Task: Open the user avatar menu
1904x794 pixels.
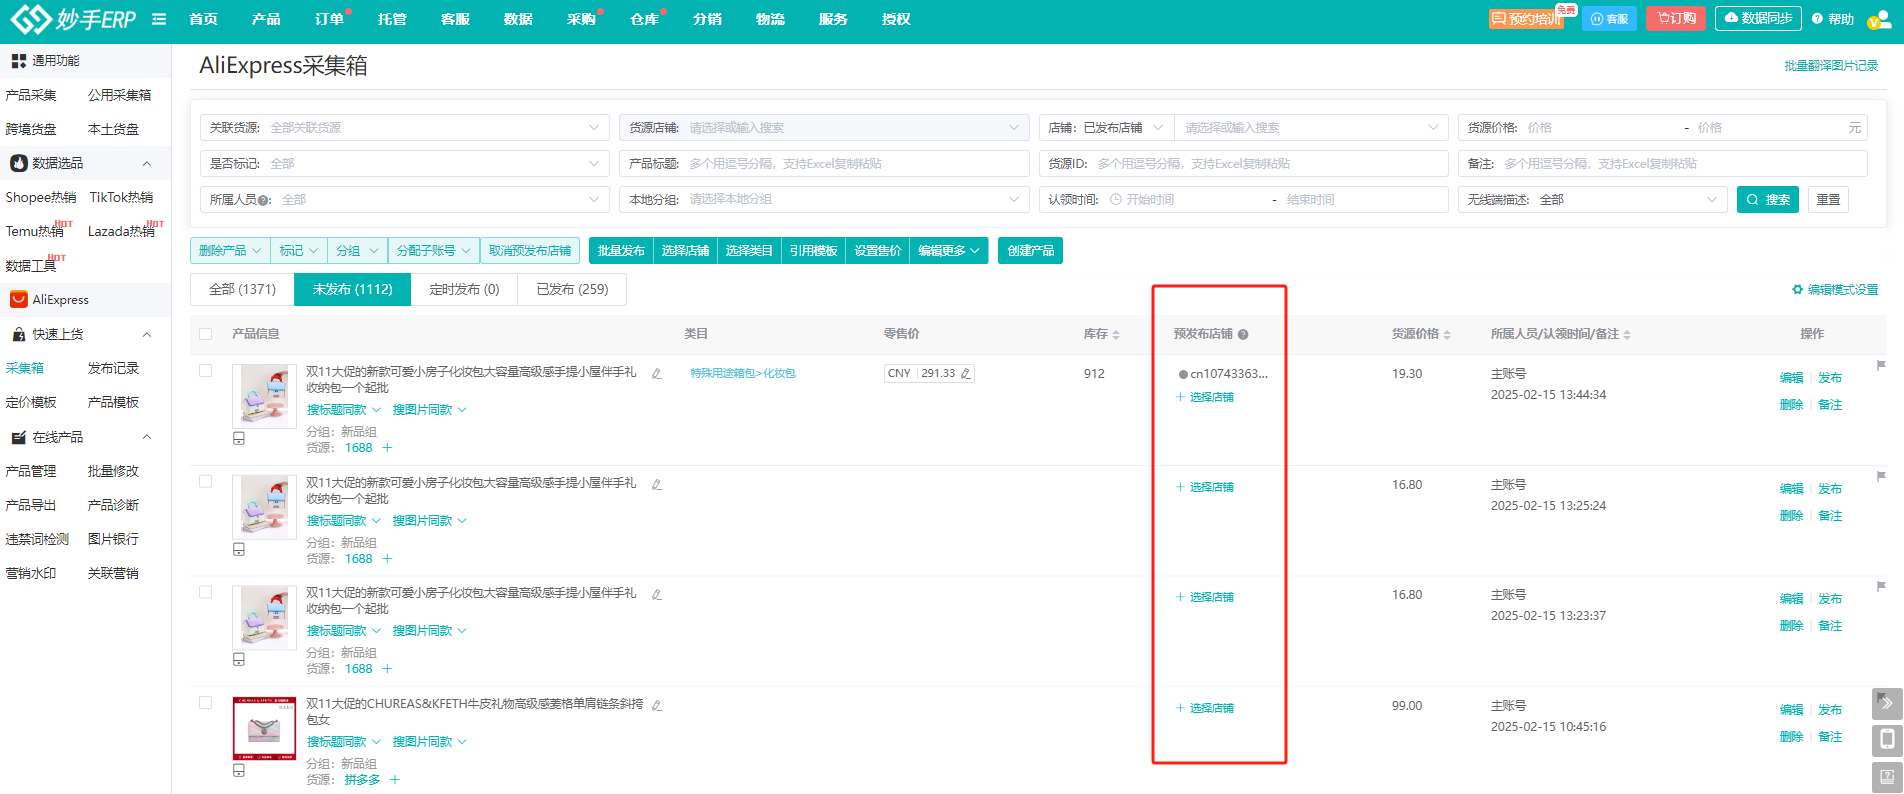Action: pos(1880,20)
